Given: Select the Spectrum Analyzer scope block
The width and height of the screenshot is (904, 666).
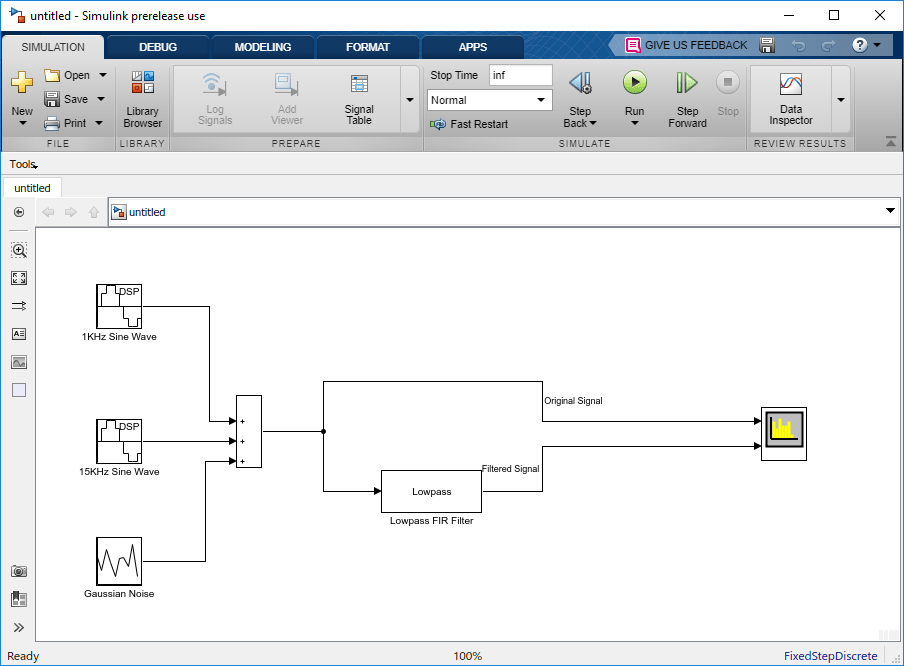Looking at the screenshot, I should (x=784, y=434).
